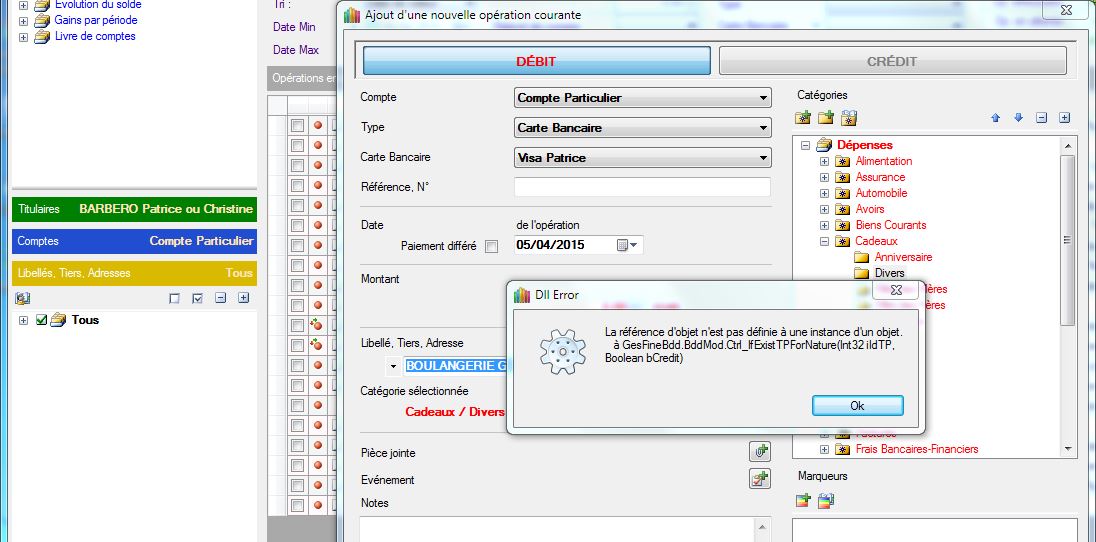Screen dimensions: 1096x542
Task: Switch to the CRÉDIT tab
Action: (x=891, y=61)
